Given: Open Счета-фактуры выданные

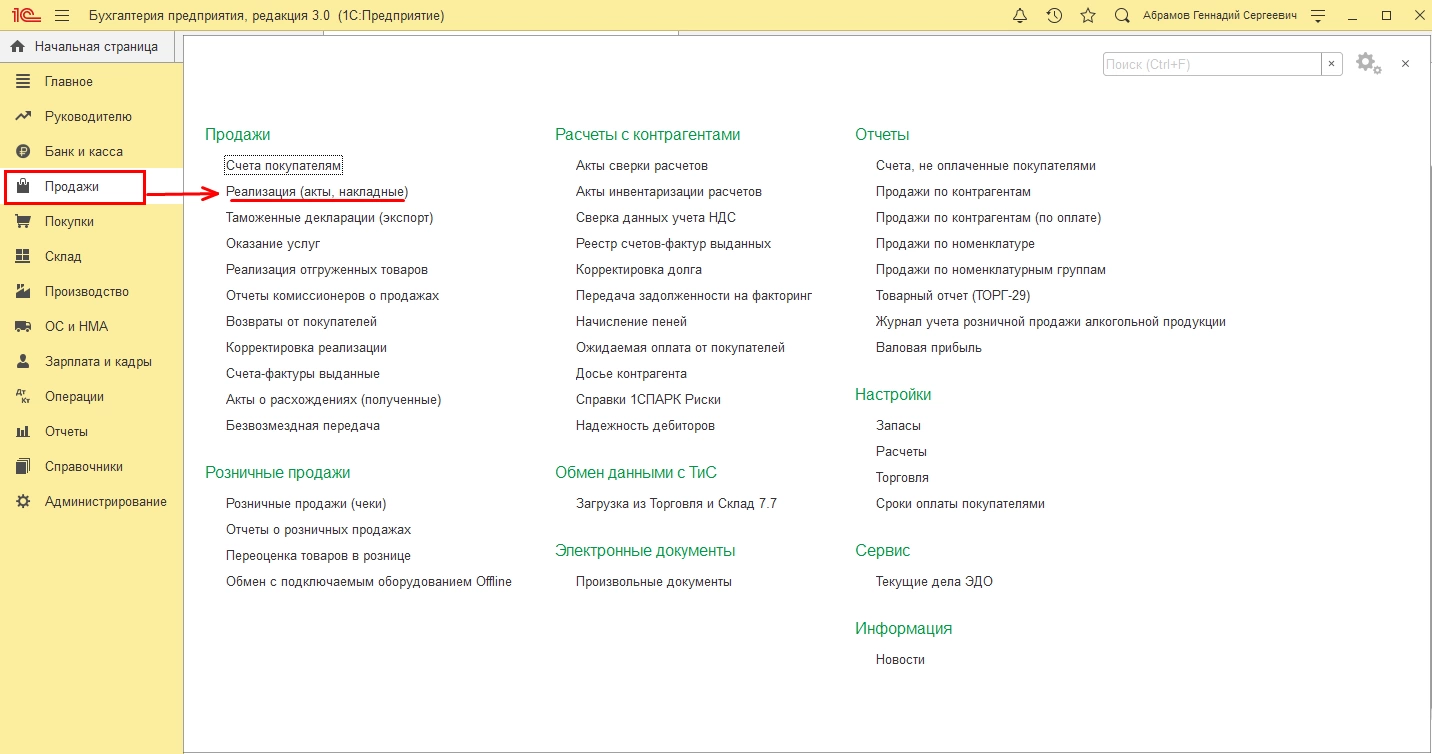Looking at the screenshot, I should click(303, 373).
